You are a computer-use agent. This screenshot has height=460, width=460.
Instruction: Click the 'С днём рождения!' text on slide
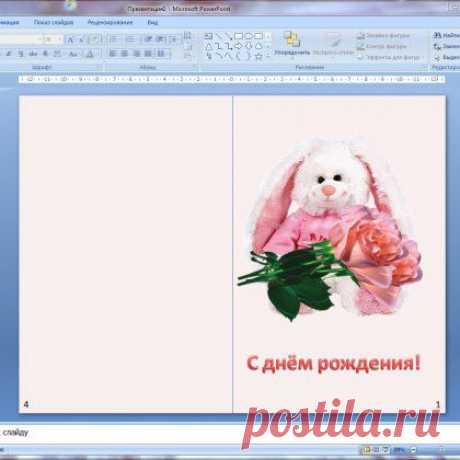(x=334, y=363)
